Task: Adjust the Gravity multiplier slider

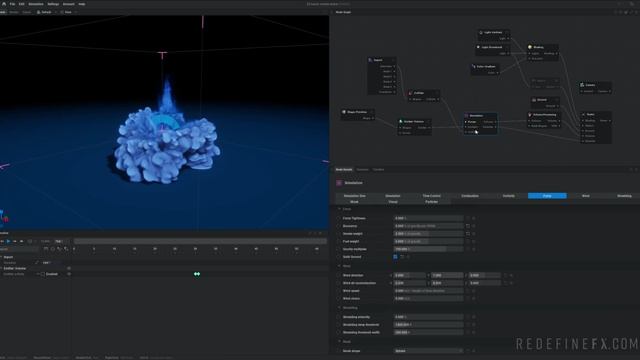Action: (x=429, y=249)
